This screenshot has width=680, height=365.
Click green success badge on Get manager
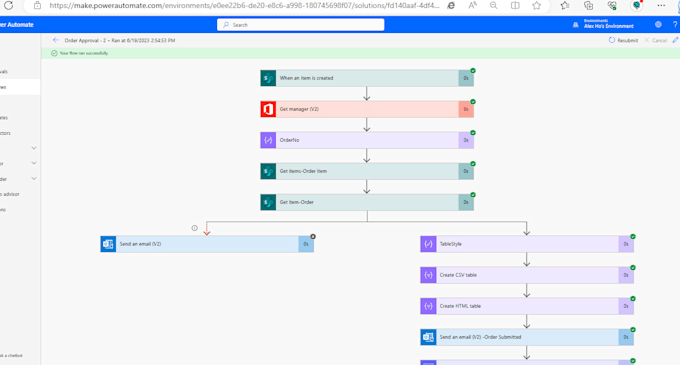(x=473, y=102)
